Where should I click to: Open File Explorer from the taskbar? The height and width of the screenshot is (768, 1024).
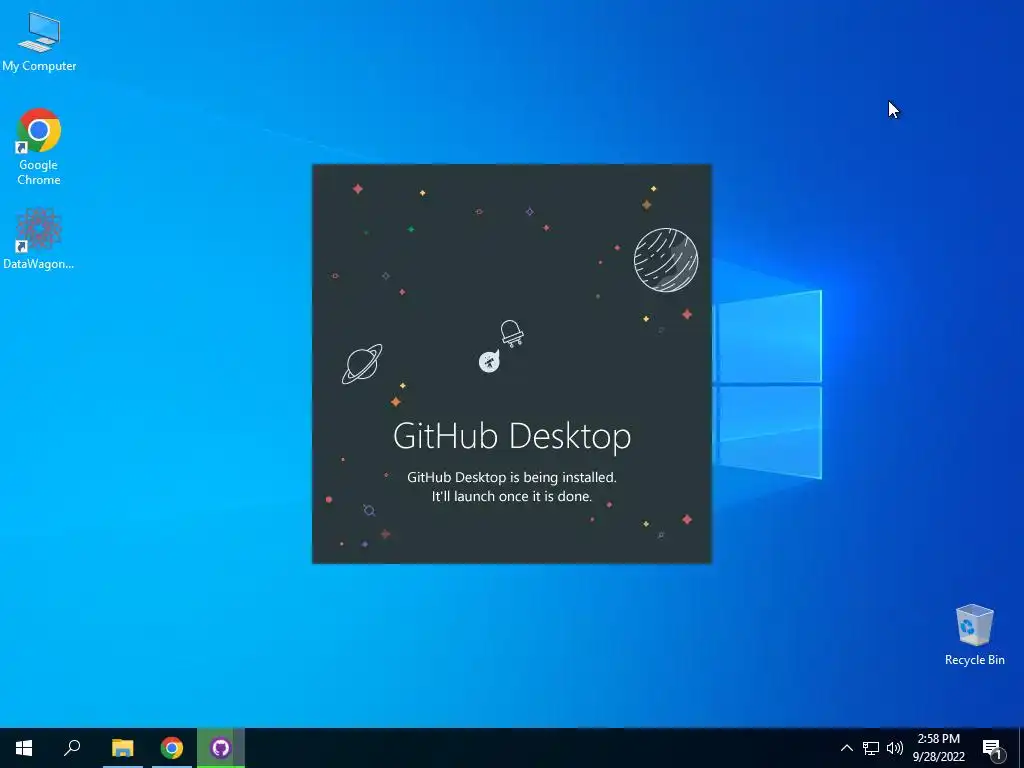[122, 748]
